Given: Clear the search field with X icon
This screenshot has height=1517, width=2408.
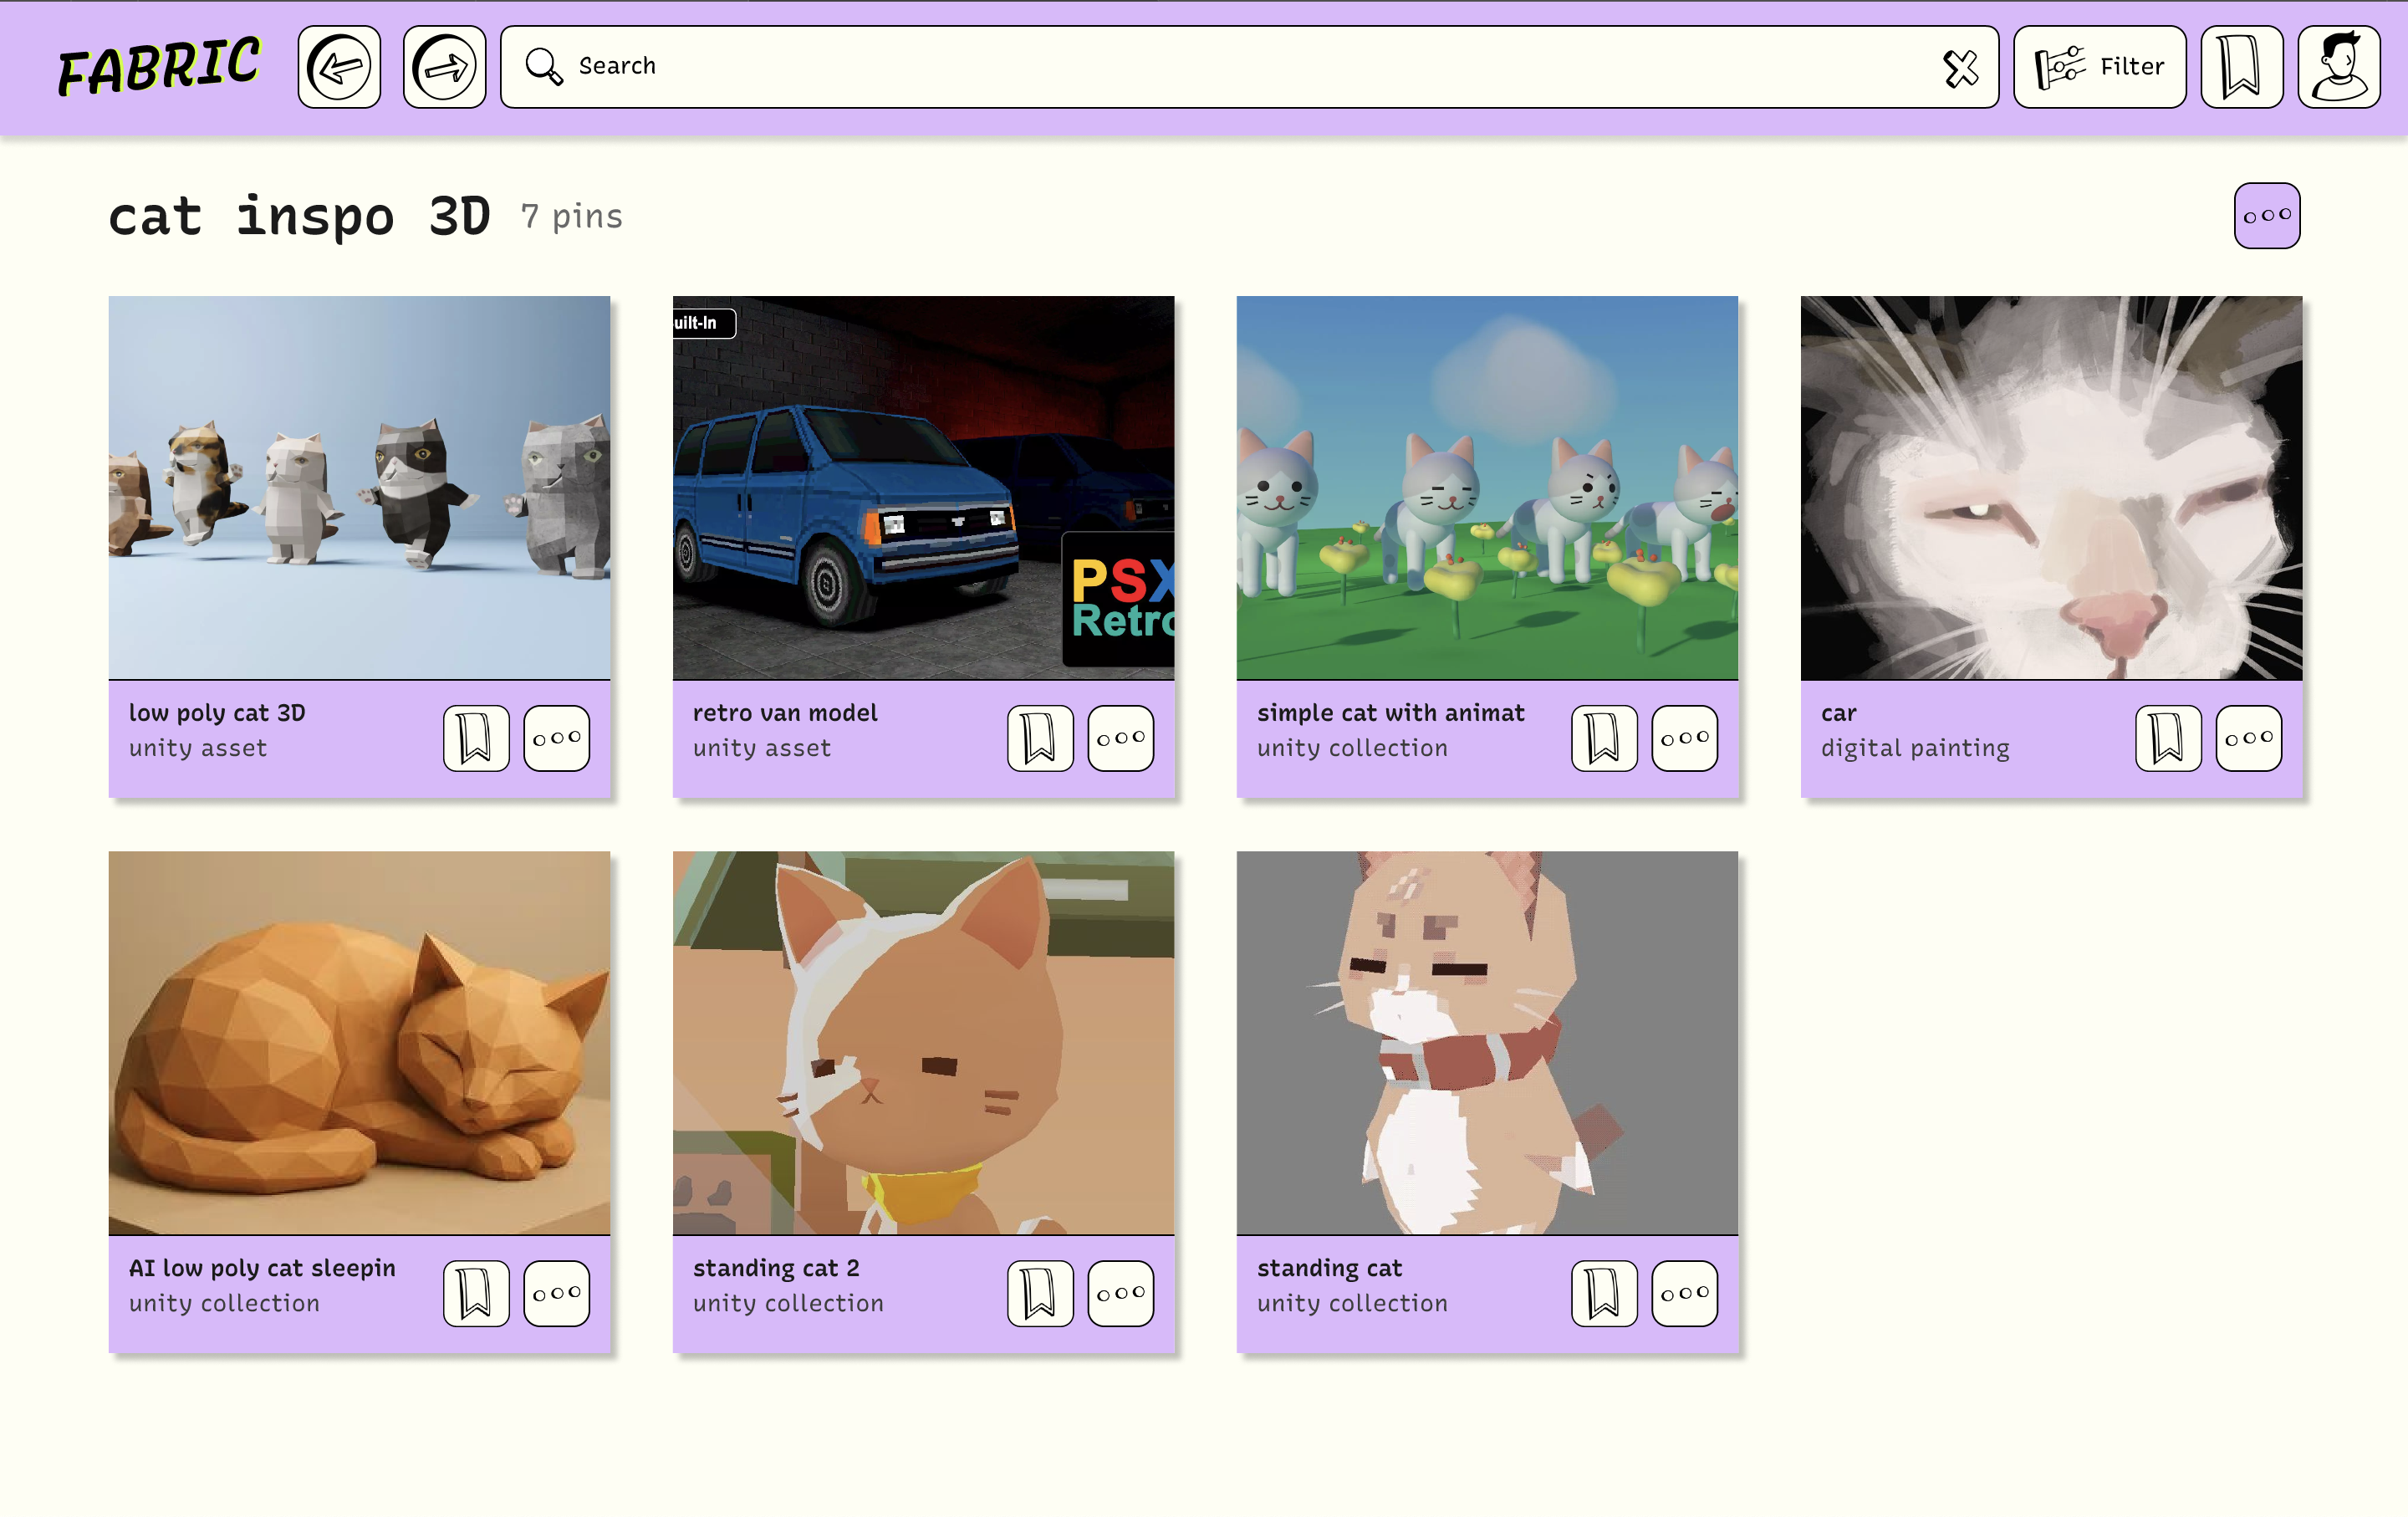Looking at the screenshot, I should click(x=1960, y=68).
